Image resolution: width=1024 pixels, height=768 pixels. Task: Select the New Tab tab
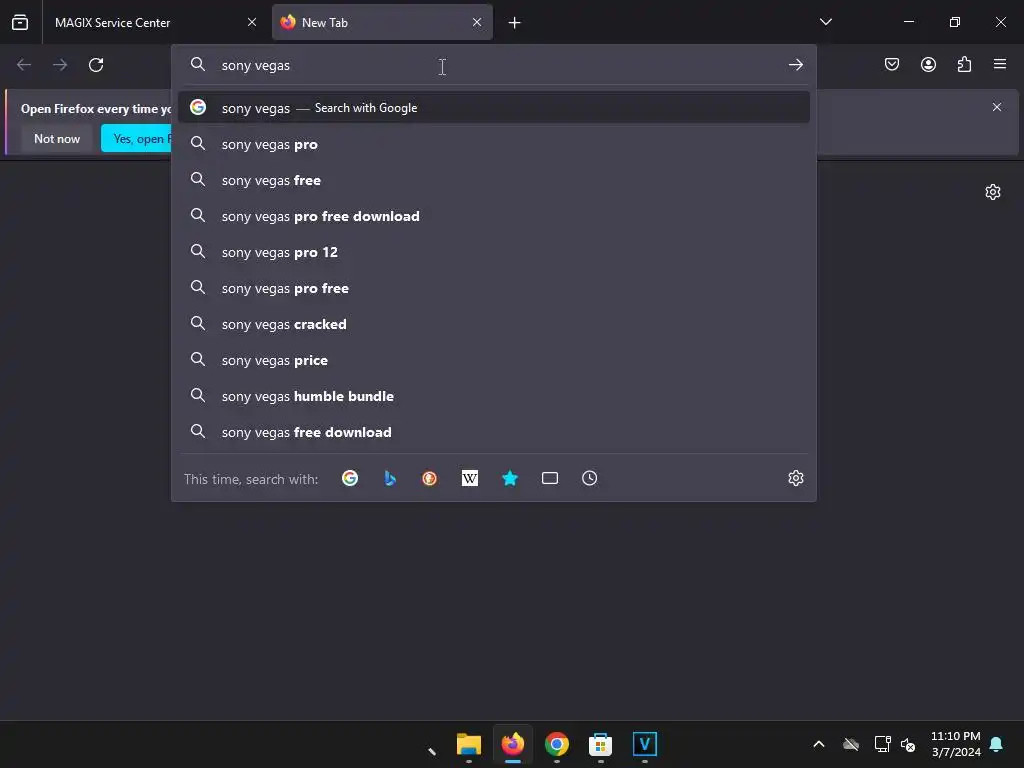pos(382,22)
